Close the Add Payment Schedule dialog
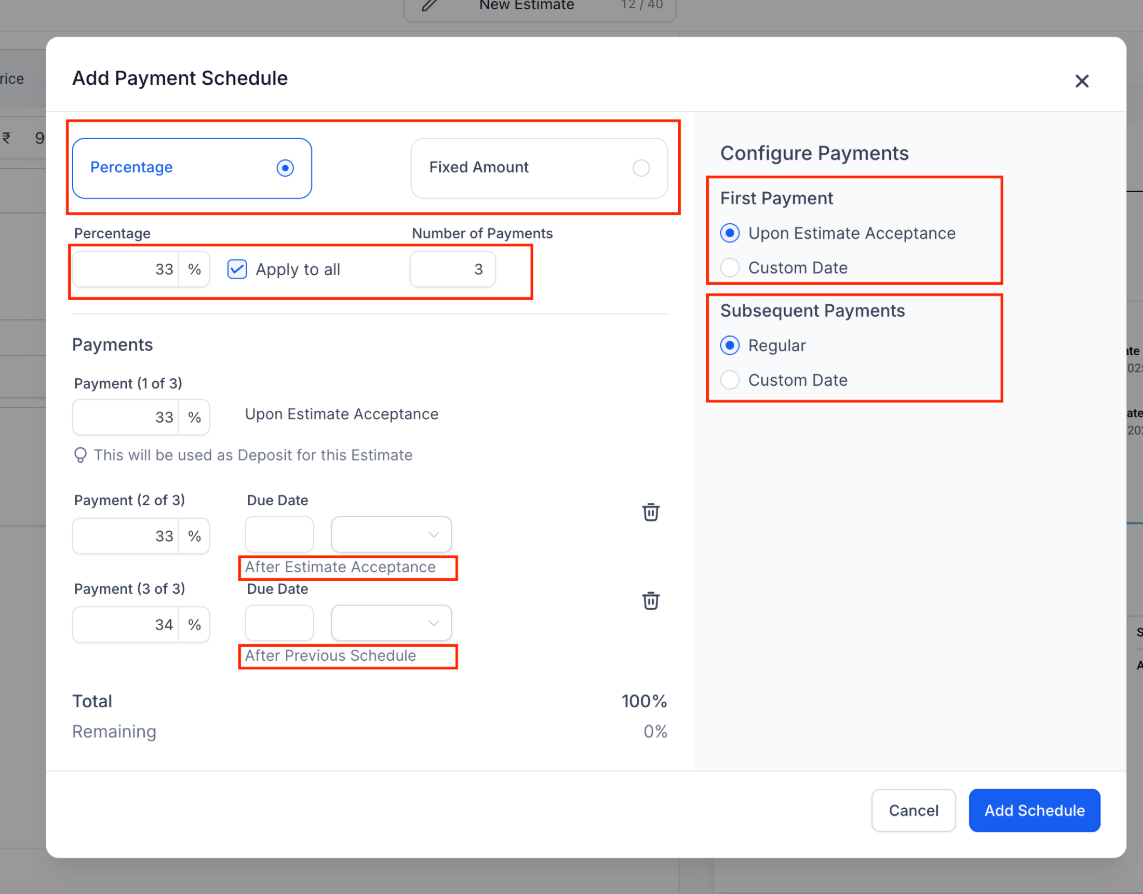This screenshot has height=894, width=1143. (1081, 81)
